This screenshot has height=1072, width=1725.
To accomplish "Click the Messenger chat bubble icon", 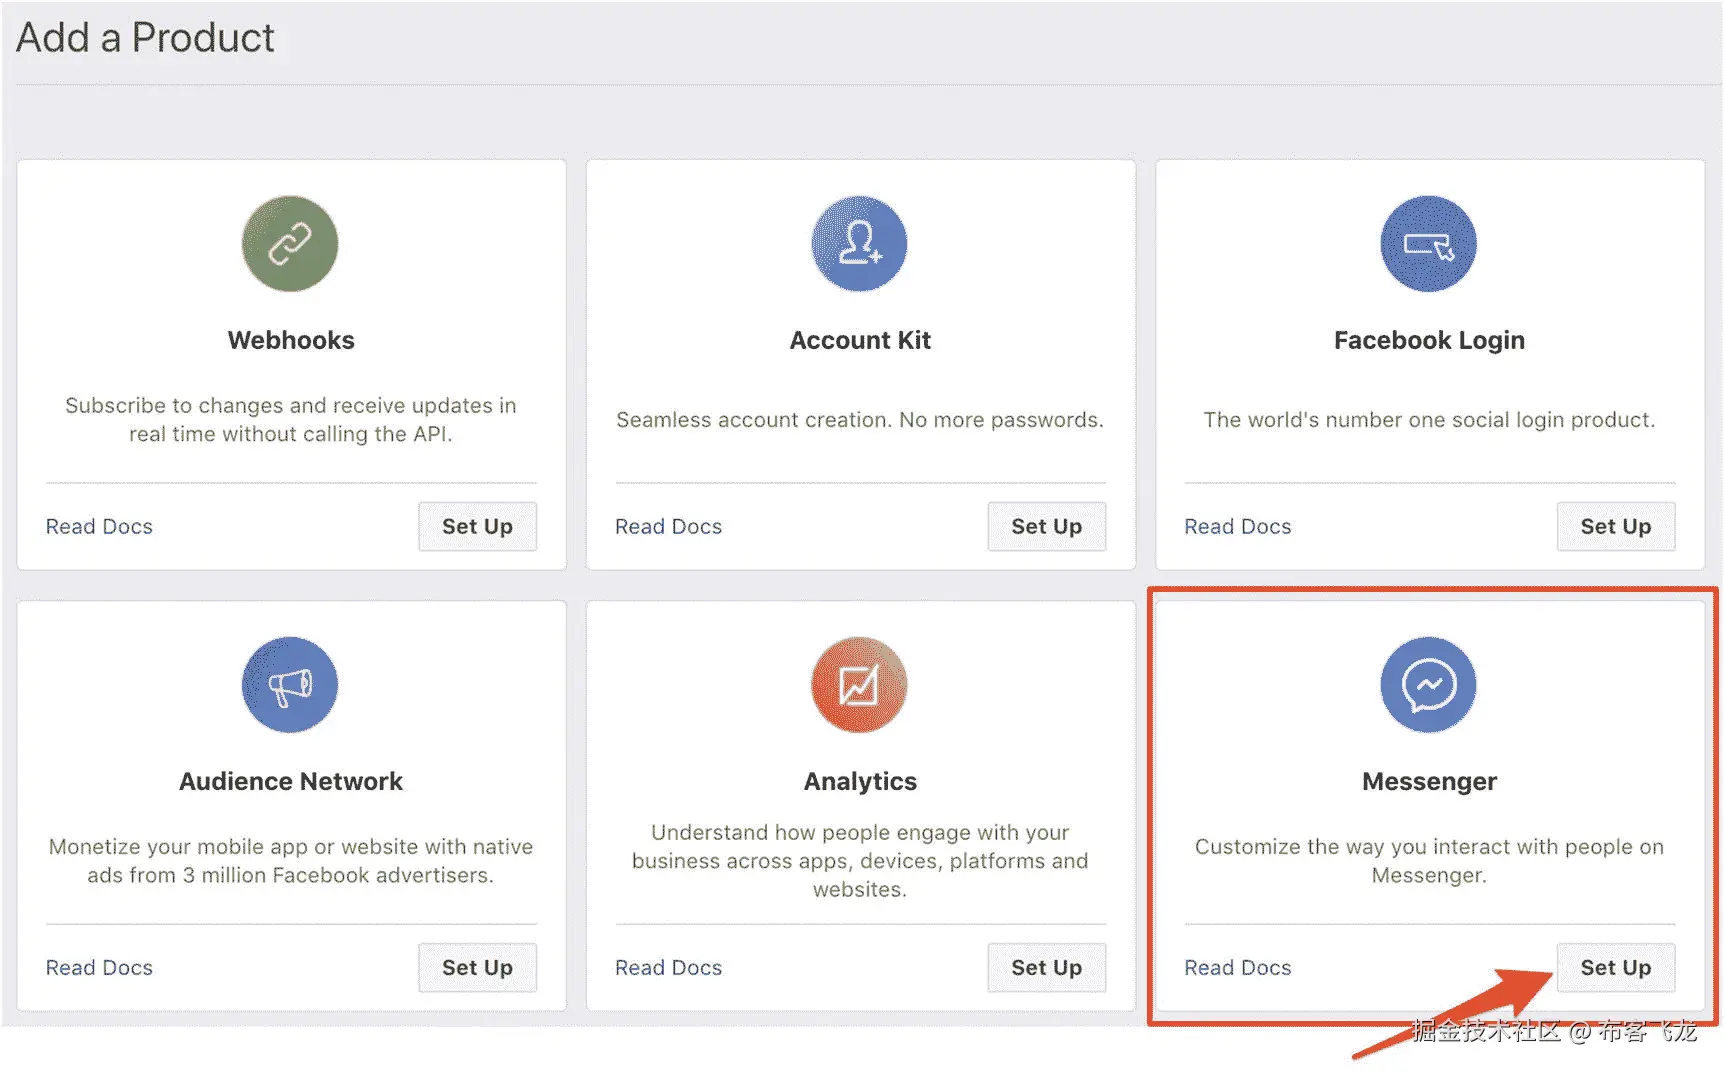I will [x=1428, y=685].
